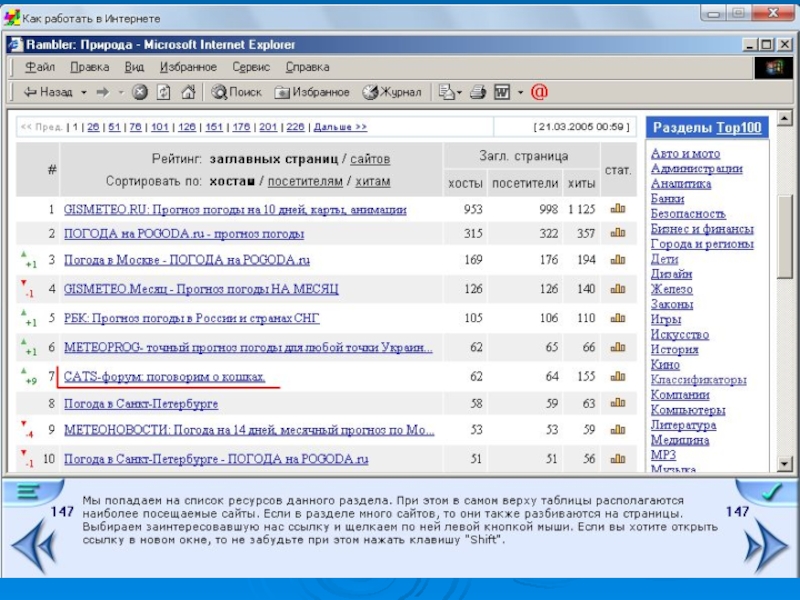Image resolution: width=800 pixels, height=600 pixels.
Task: Open the contents menu icon at bottom left
Action: click(x=30, y=493)
